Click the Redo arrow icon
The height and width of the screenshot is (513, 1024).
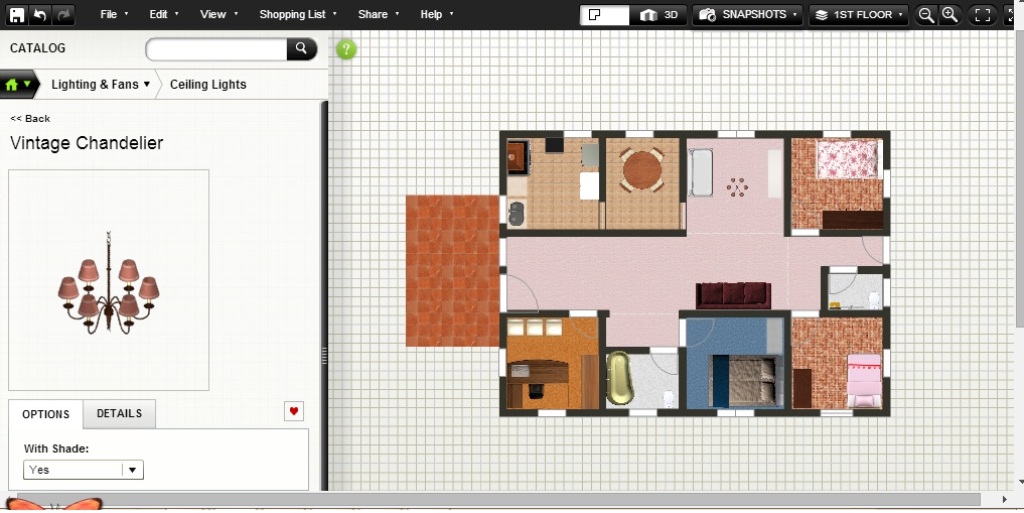tap(64, 14)
